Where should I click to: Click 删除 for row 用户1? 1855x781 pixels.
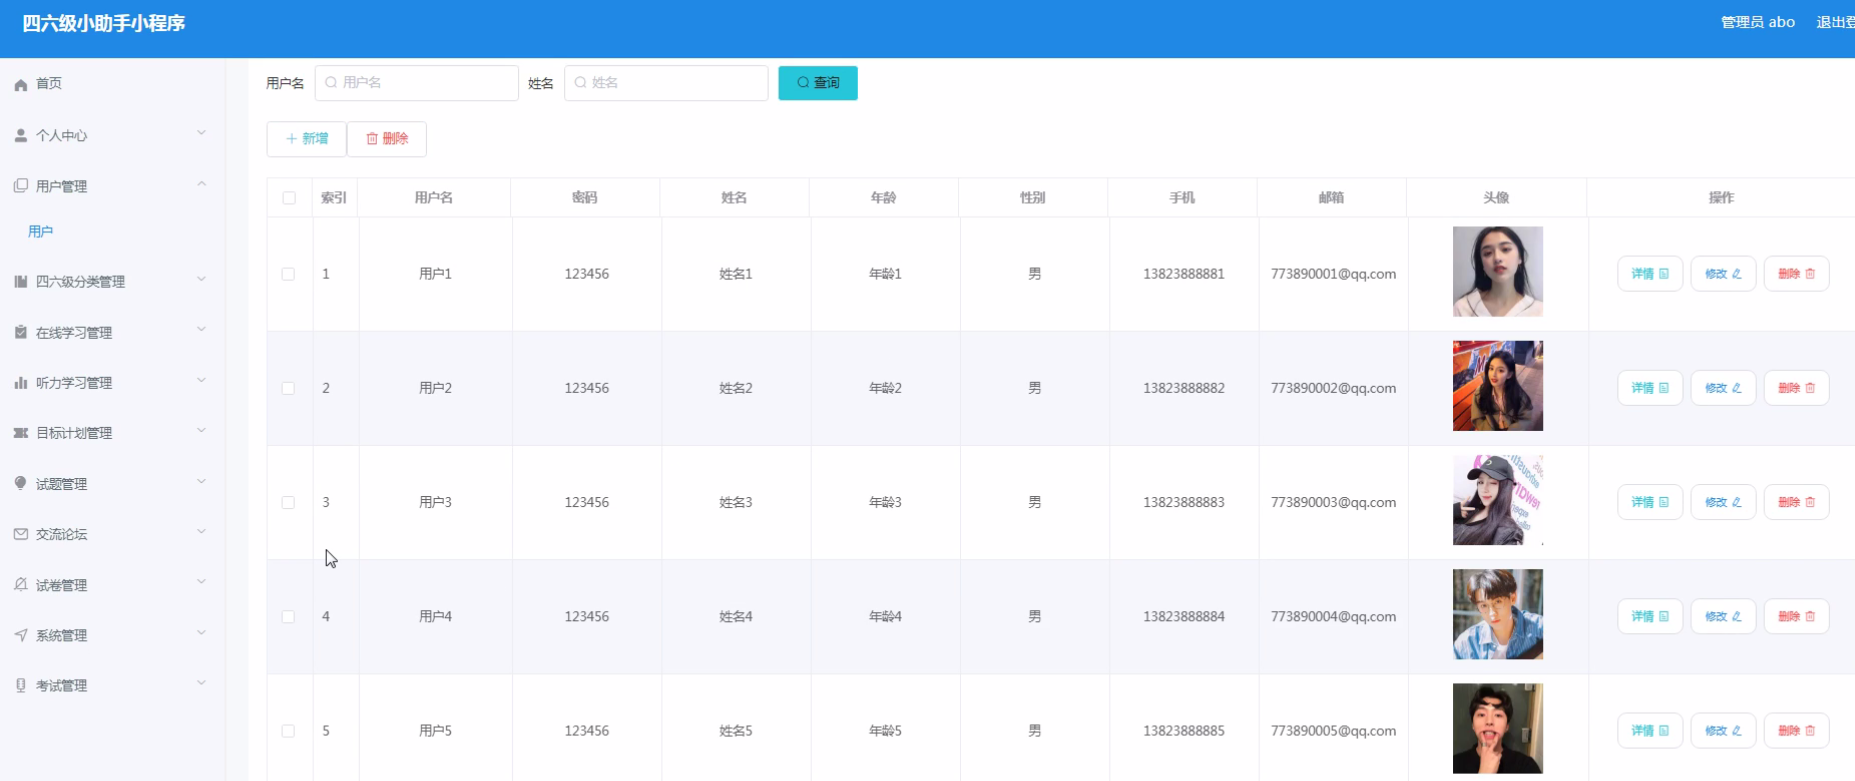1797,274
